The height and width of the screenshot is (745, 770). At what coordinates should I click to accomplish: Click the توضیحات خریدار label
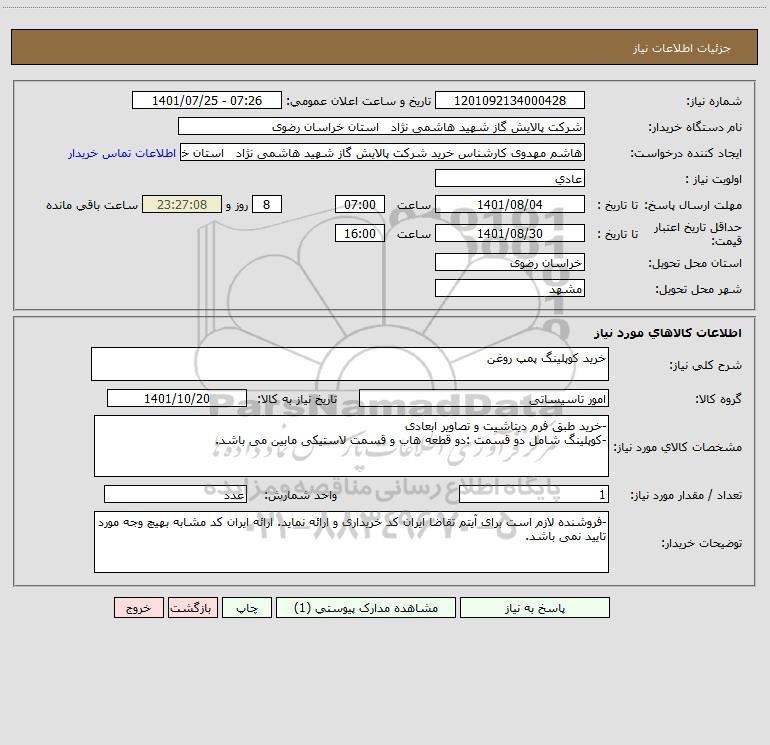pos(701,543)
